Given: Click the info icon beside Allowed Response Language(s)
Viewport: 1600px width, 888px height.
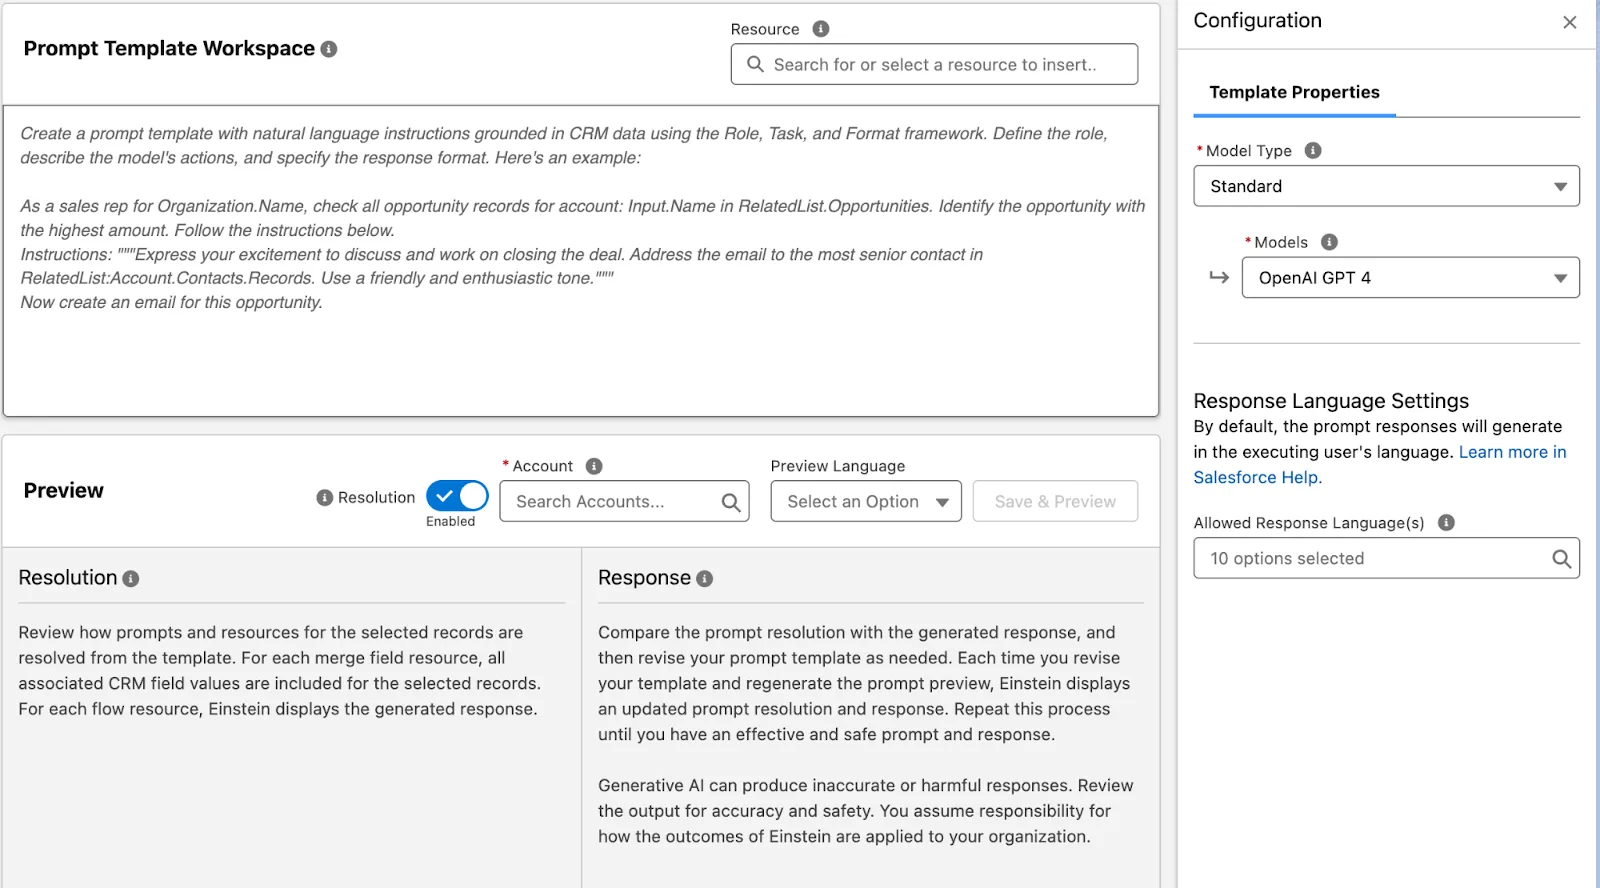Looking at the screenshot, I should pyautogui.click(x=1444, y=522).
